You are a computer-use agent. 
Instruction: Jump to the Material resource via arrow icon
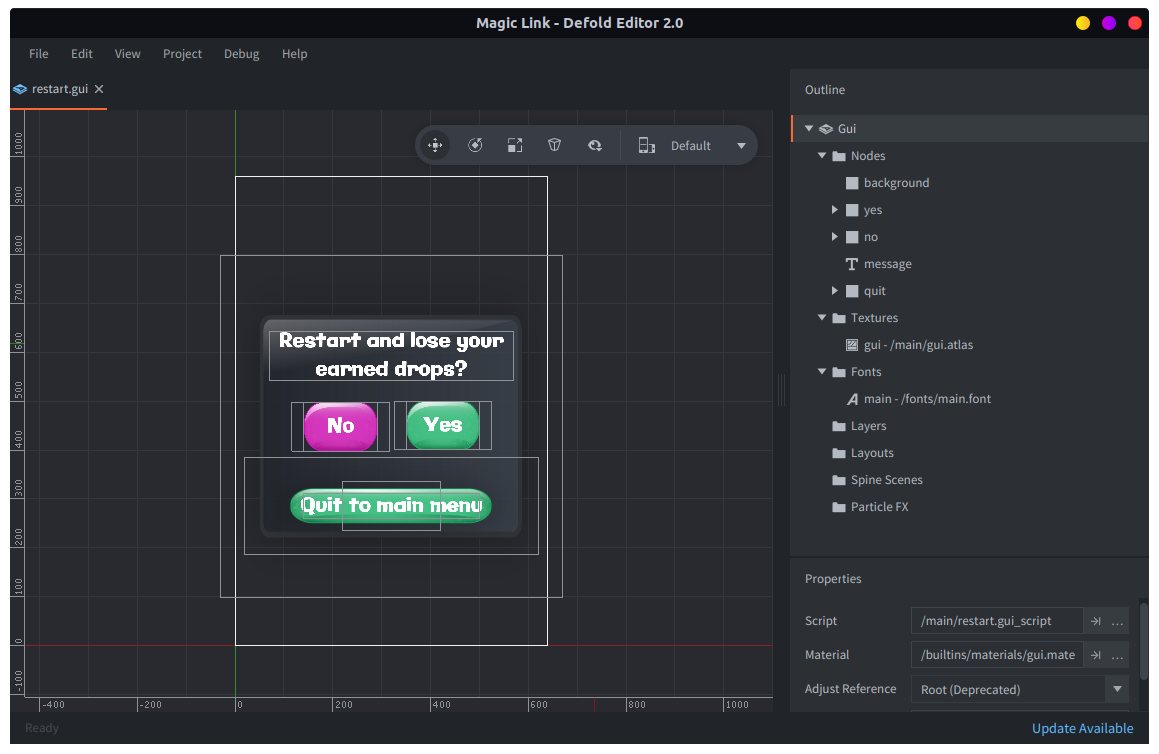click(x=1096, y=655)
